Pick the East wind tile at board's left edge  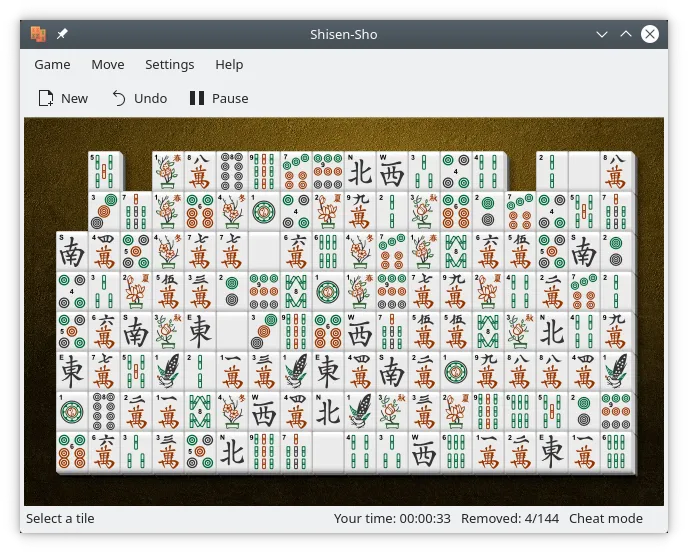72,372
